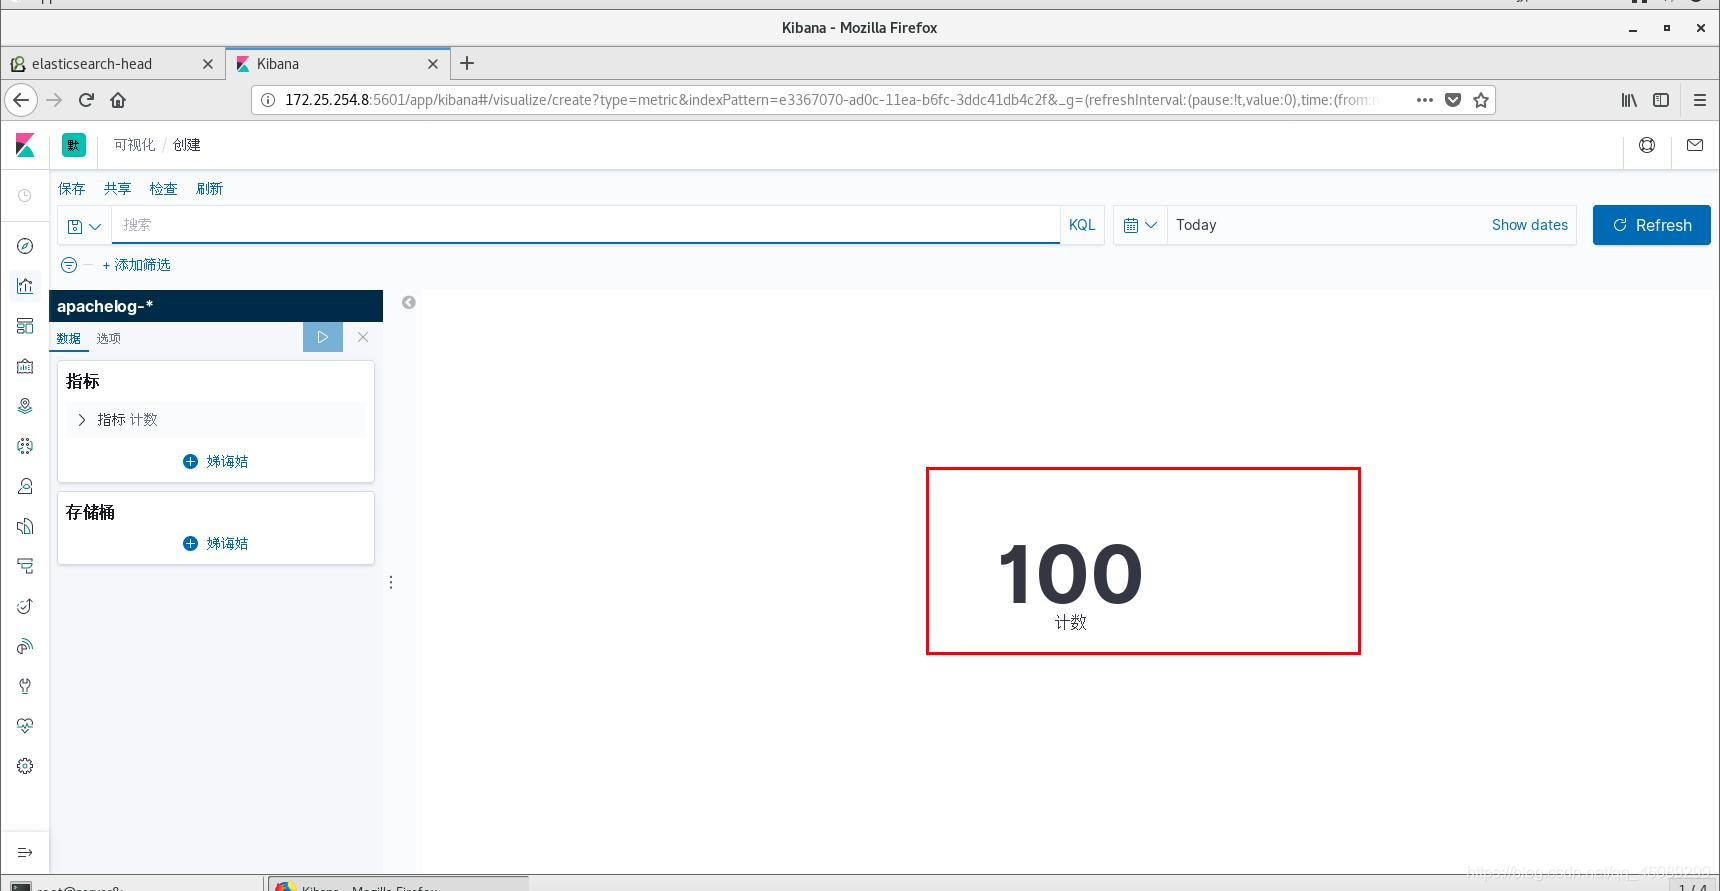
Task: Click the apachelog-* index pattern title
Action: (105, 306)
